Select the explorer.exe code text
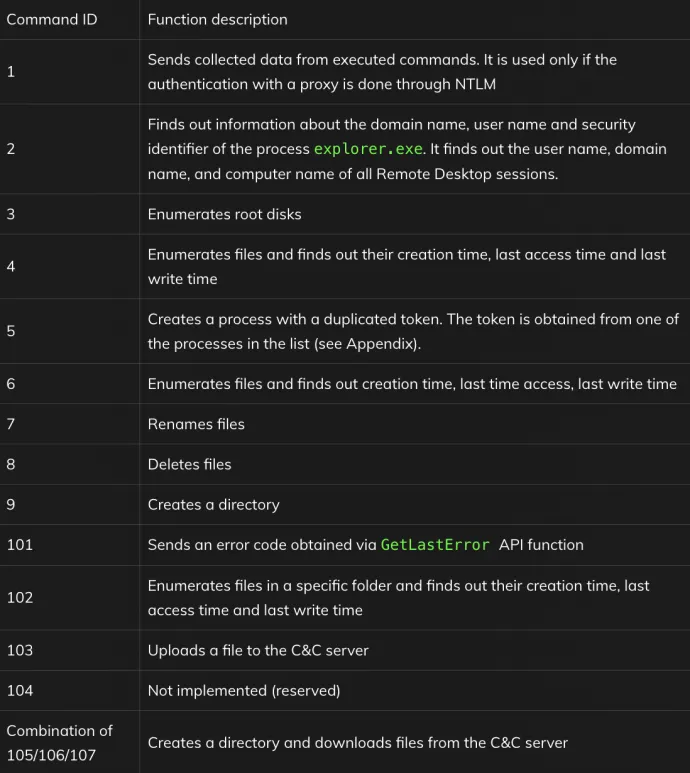 tap(368, 150)
